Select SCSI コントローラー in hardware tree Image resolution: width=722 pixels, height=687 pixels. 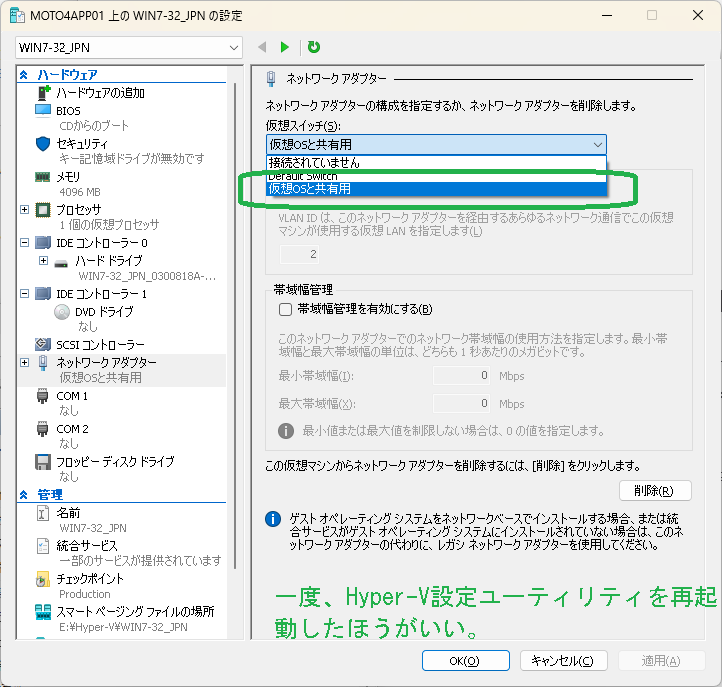pyautogui.click(x=100, y=345)
